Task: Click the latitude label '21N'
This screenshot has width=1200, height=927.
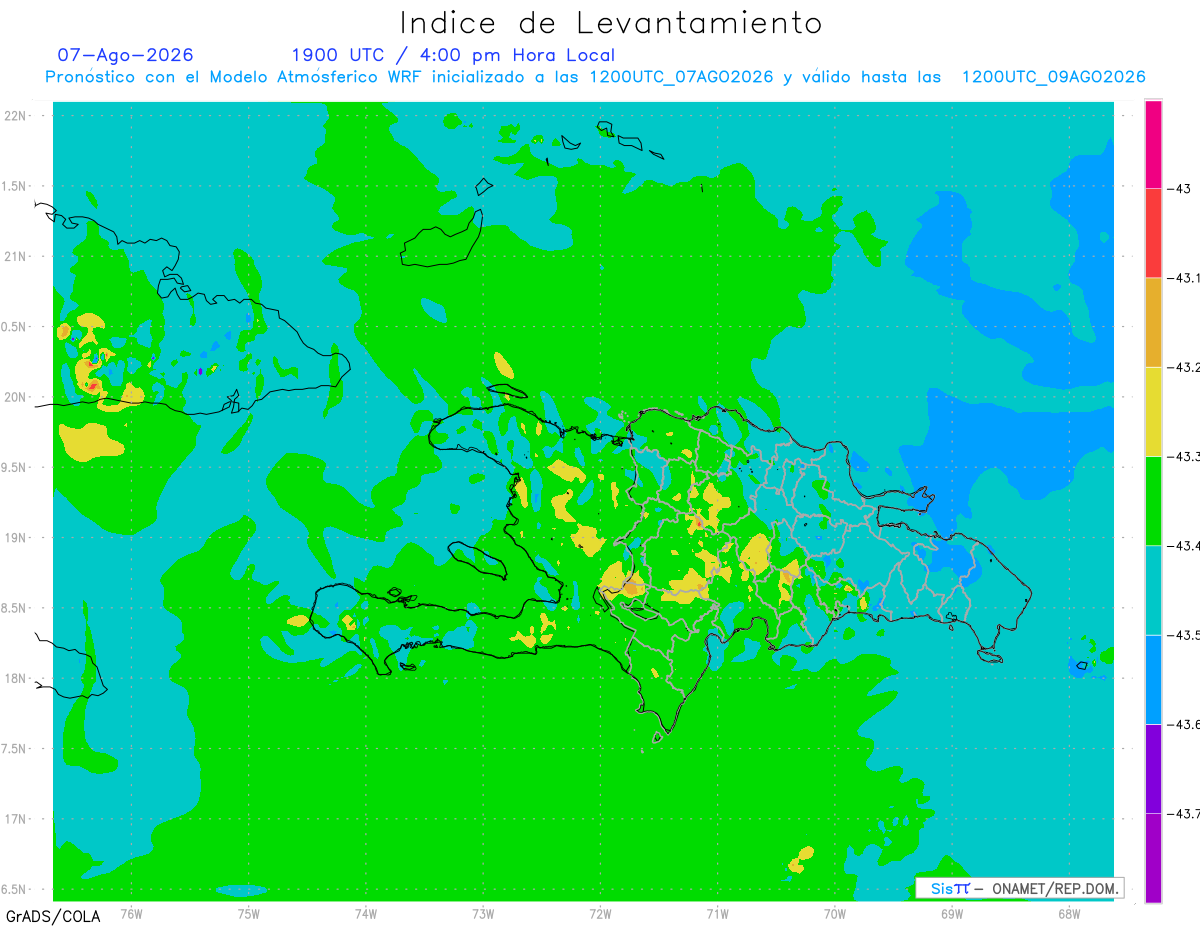Action: pyautogui.click(x=15, y=256)
